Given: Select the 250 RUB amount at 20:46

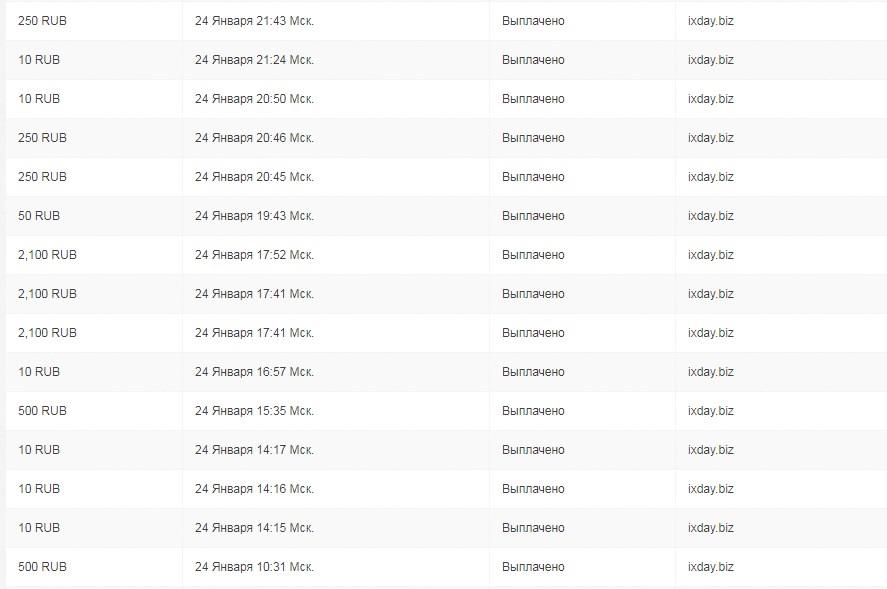Looking at the screenshot, I should [42, 138].
